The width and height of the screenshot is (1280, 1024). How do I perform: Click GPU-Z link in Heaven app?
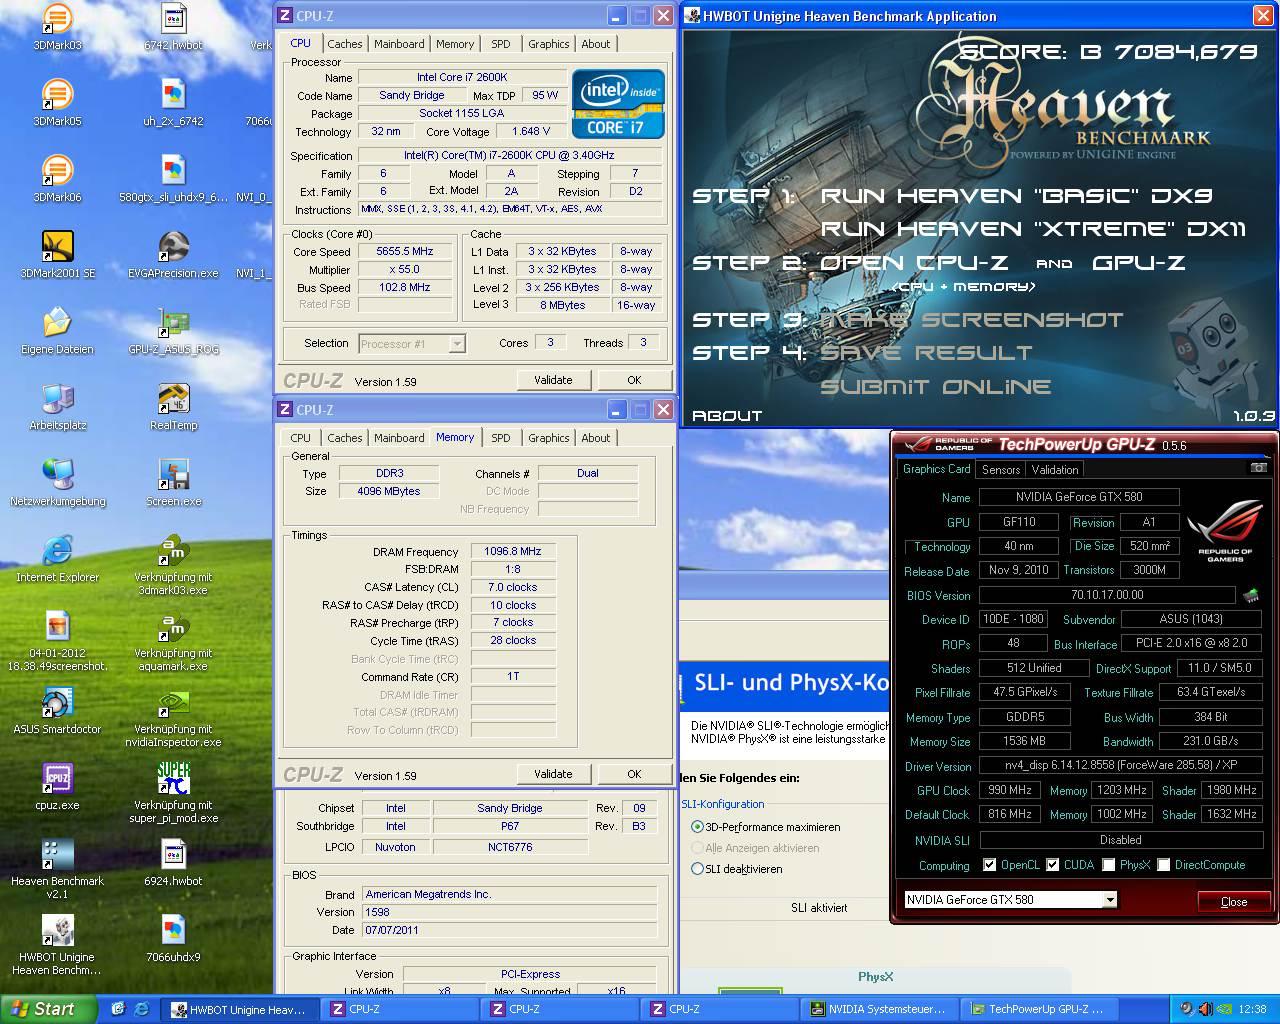pyautogui.click(x=1138, y=263)
